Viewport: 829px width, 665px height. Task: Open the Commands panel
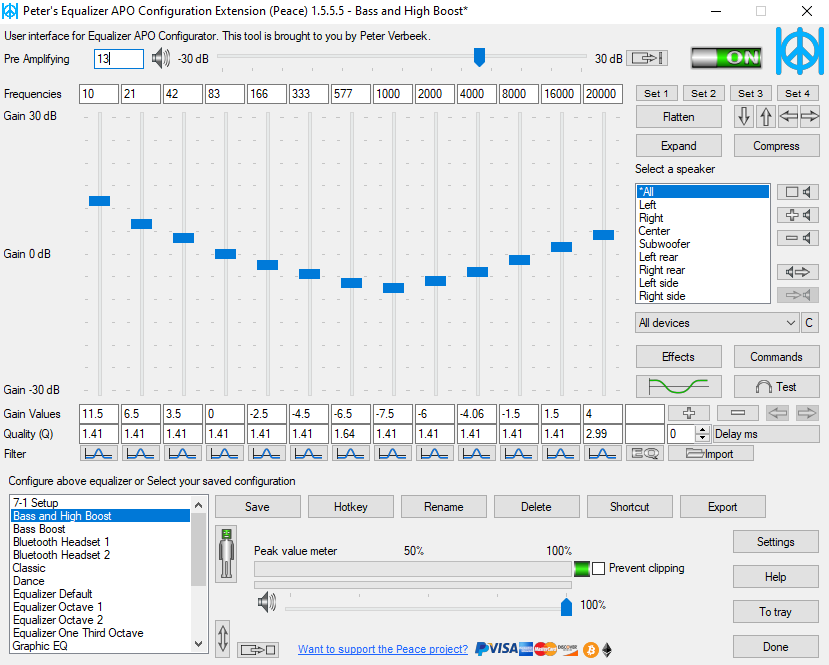pyautogui.click(x=777, y=357)
